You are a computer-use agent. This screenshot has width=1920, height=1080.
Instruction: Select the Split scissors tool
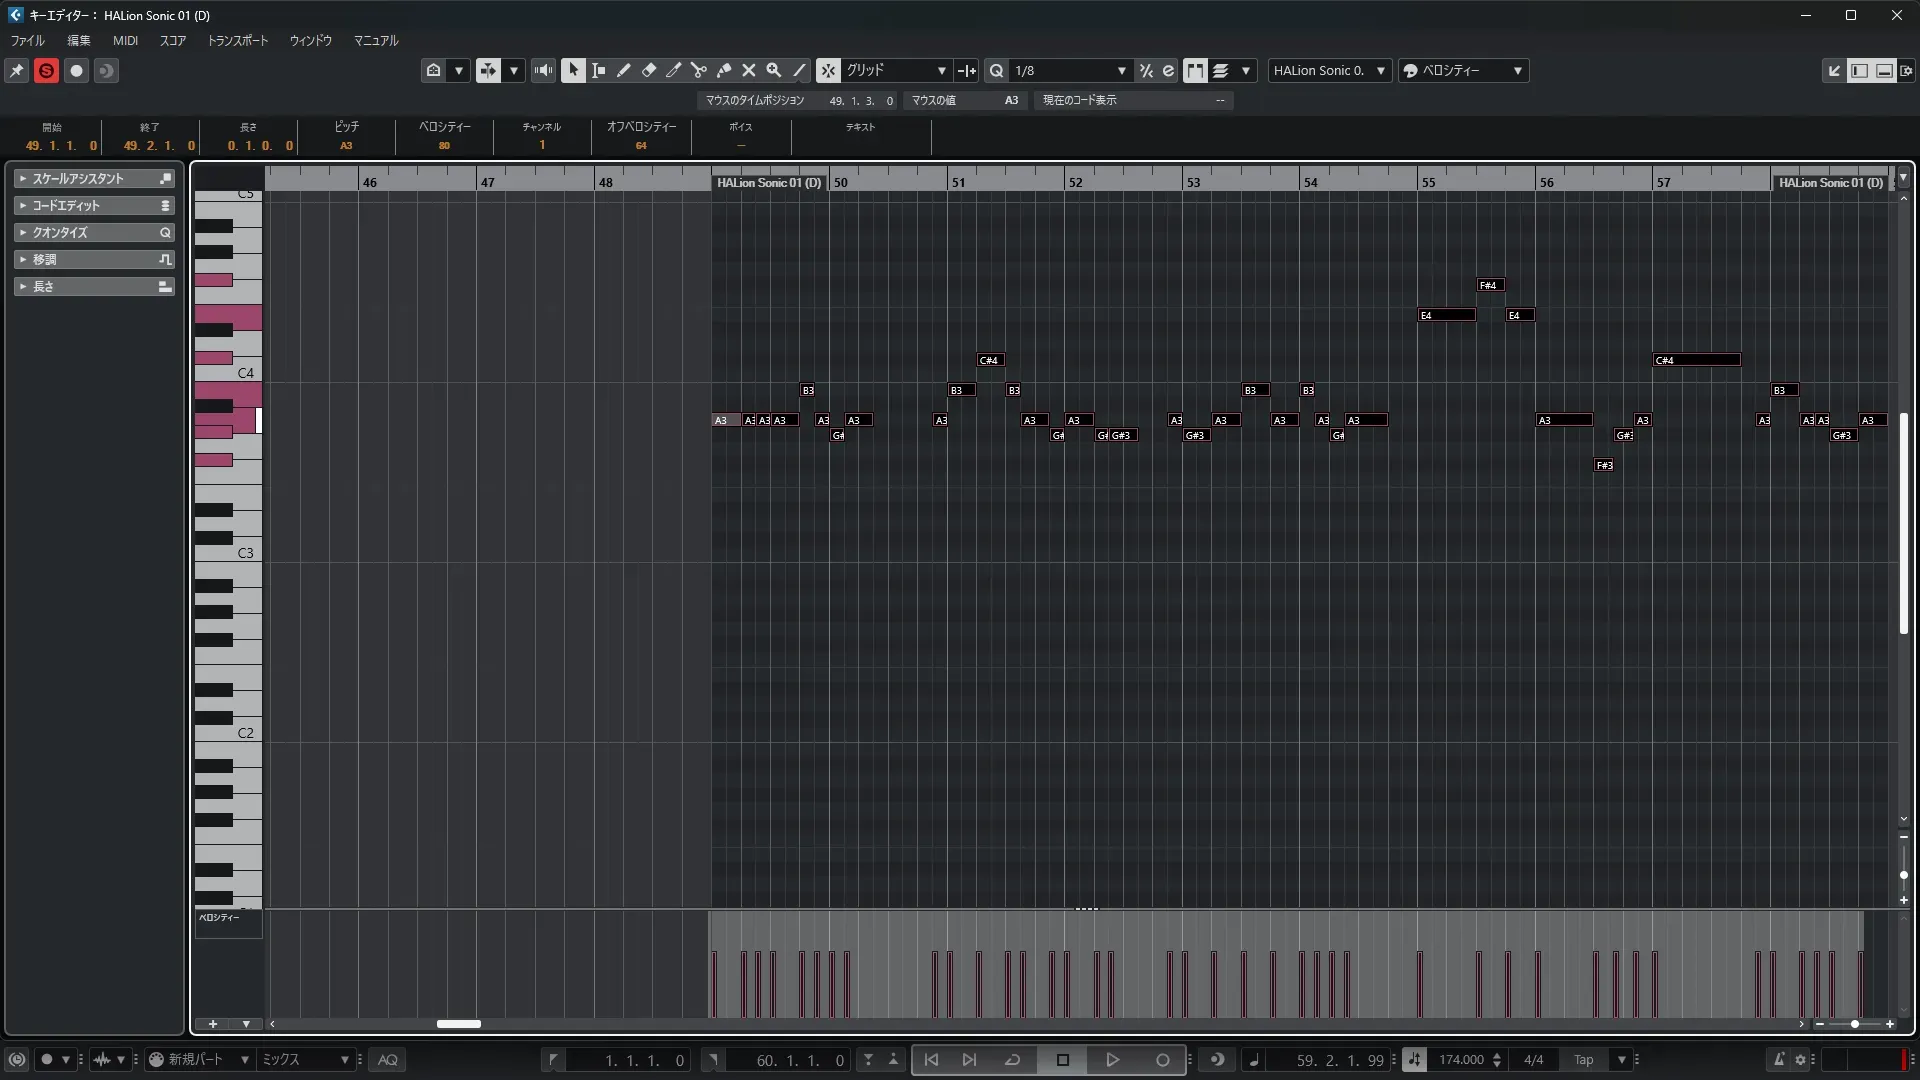(x=698, y=70)
